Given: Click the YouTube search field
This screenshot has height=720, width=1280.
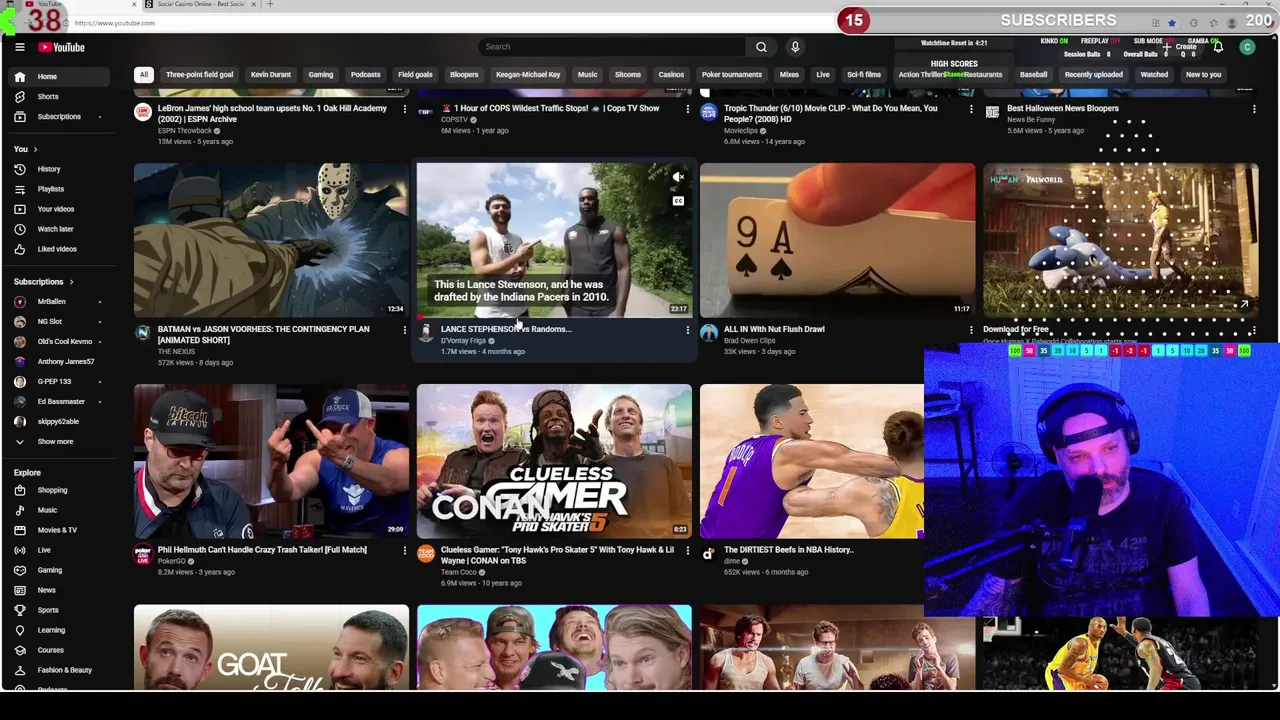Looking at the screenshot, I should pos(612,47).
